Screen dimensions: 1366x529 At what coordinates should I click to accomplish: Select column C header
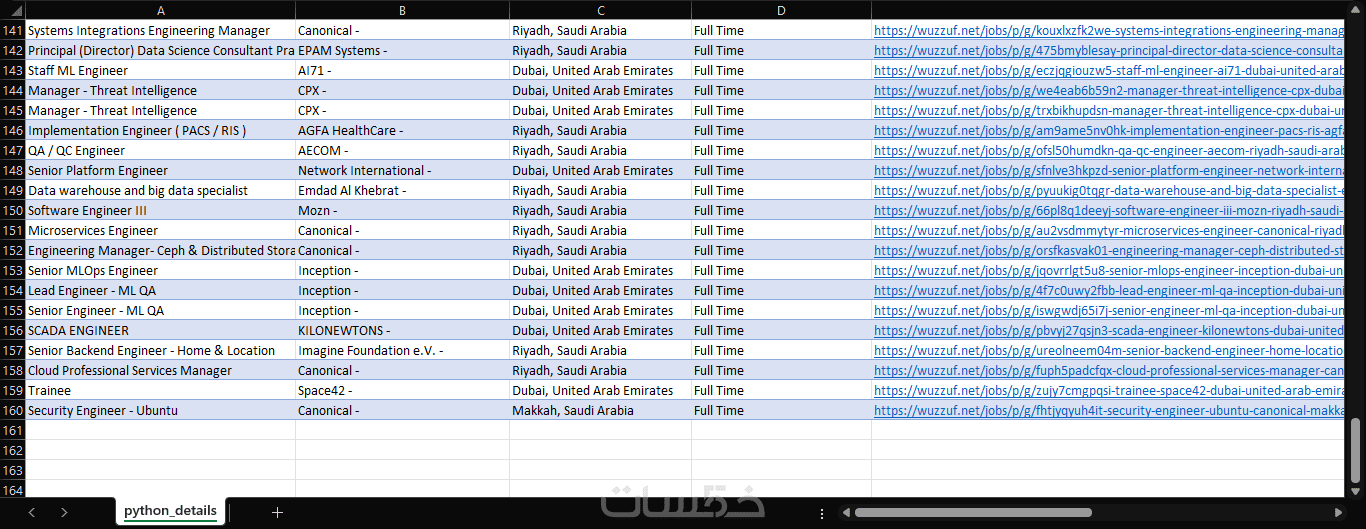(601, 10)
